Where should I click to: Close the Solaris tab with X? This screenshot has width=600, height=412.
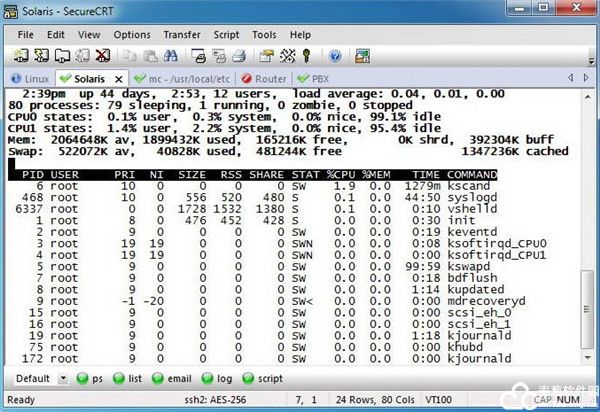click(119, 79)
